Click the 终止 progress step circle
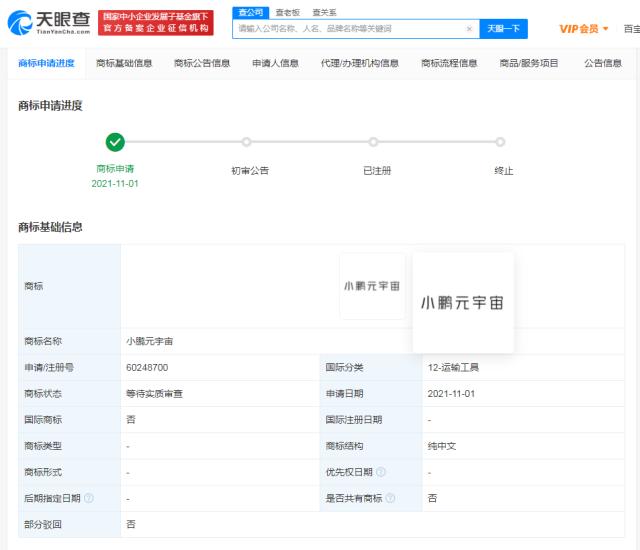This screenshot has height=550, width=640. point(501,142)
